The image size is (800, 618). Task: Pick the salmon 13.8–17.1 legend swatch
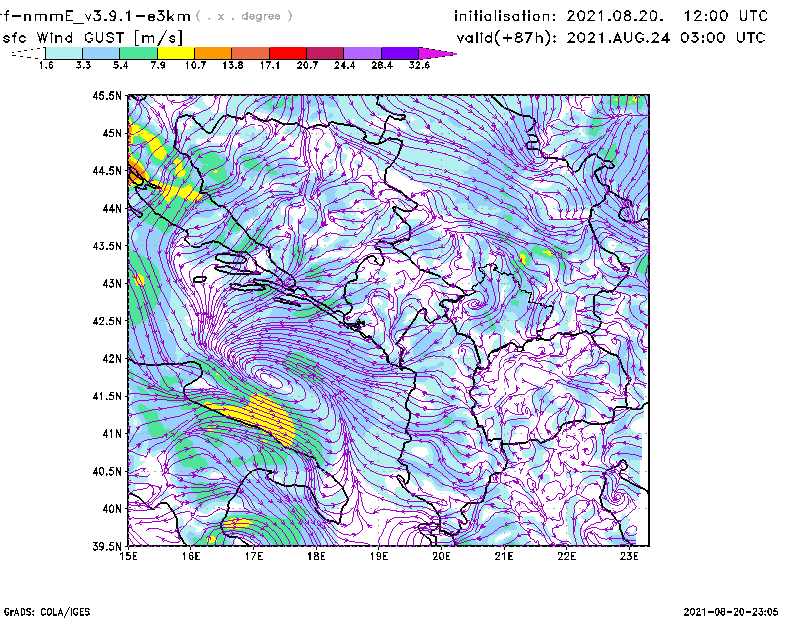point(251,53)
